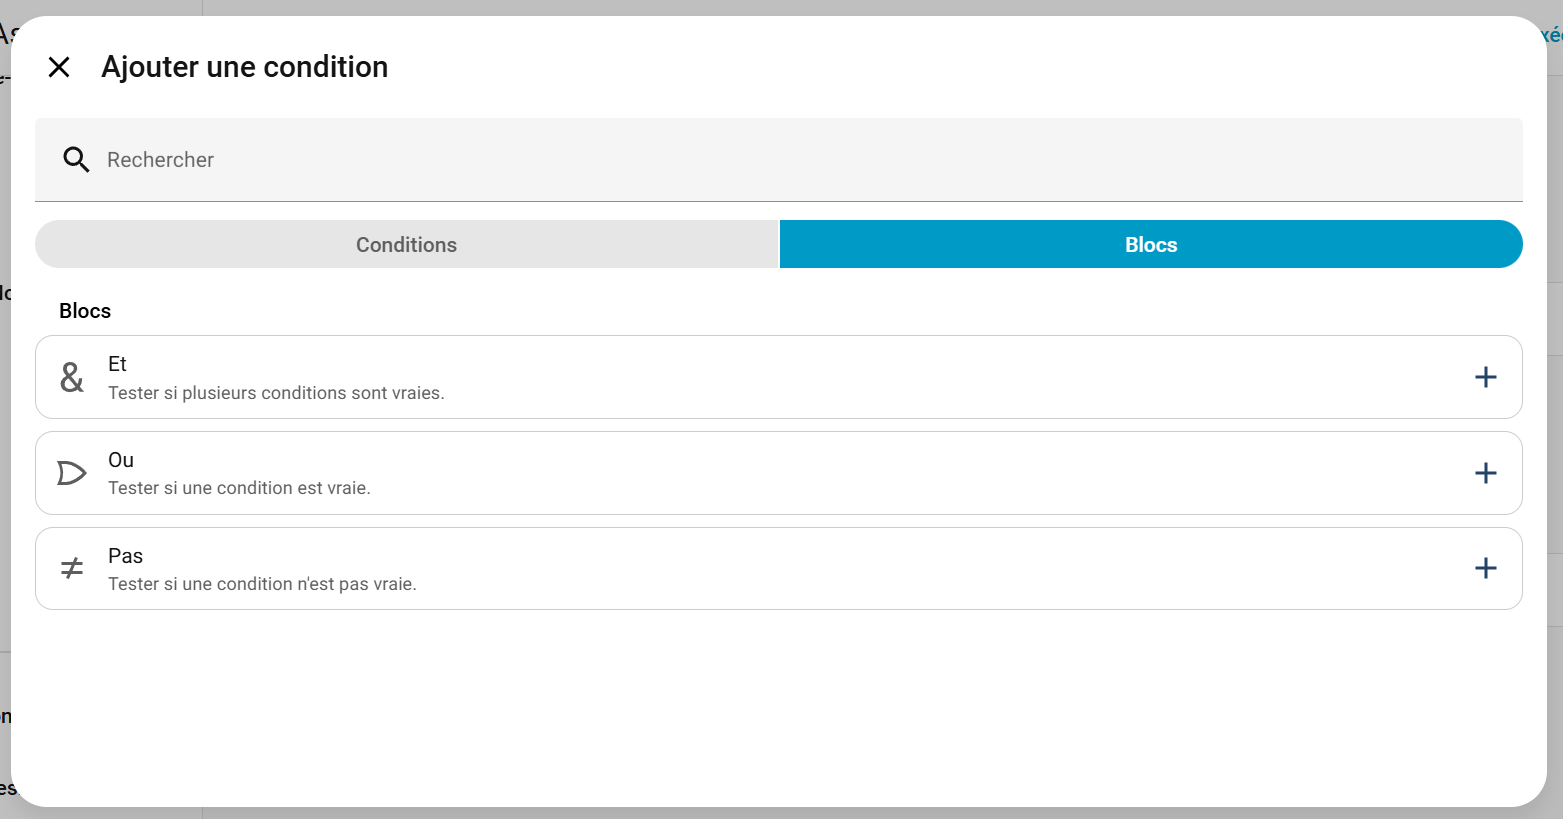Choose the Pas block title
The width and height of the screenshot is (1563, 819).
(x=125, y=556)
